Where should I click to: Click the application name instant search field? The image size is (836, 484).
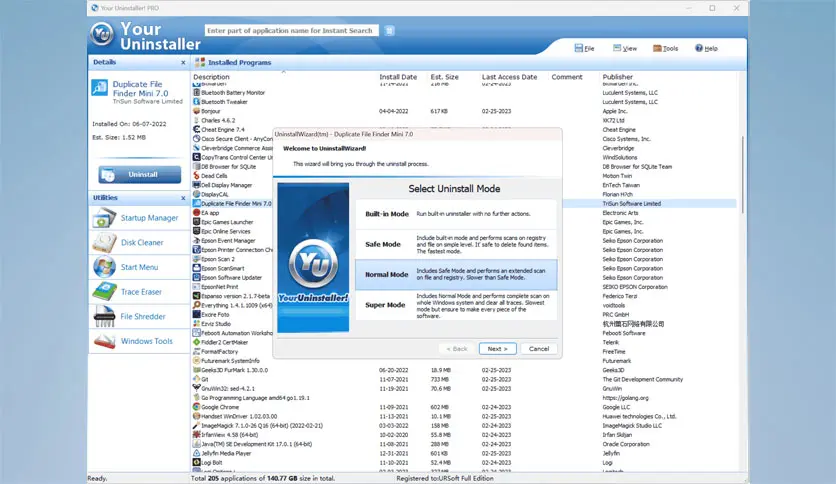(x=291, y=30)
